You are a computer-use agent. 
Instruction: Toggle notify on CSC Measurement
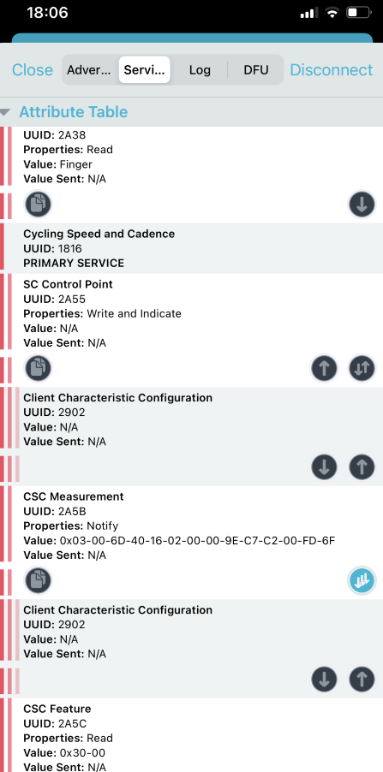pos(362,580)
